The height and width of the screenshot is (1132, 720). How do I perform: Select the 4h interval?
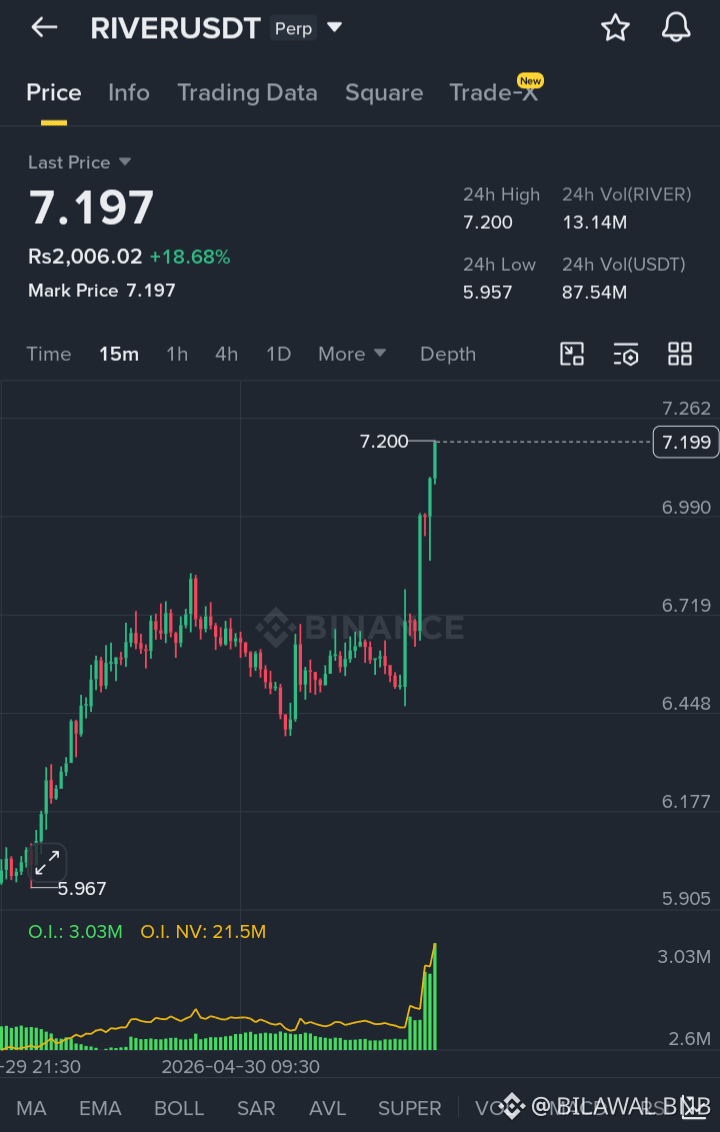pos(226,354)
